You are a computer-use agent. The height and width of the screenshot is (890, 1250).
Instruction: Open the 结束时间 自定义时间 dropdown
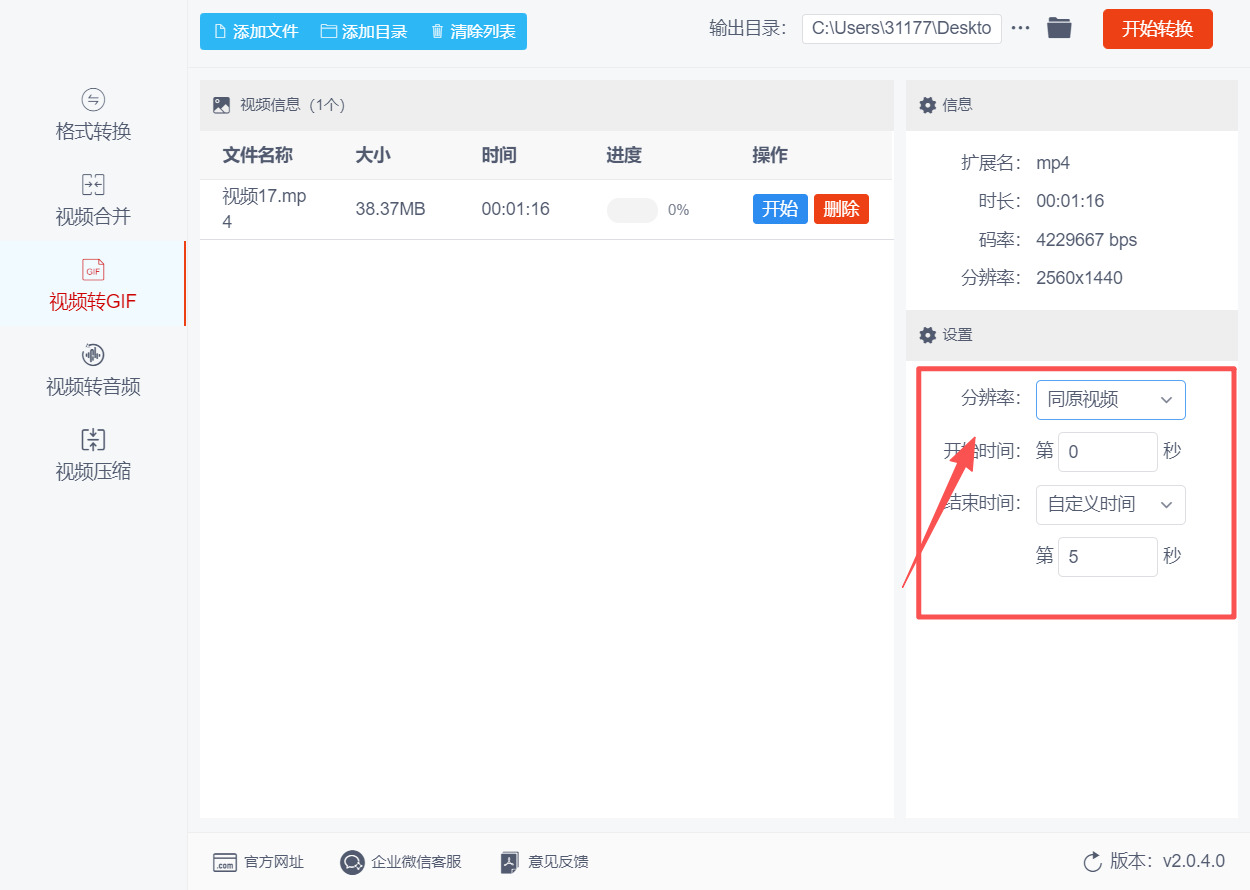pyautogui.click(x=1110, y=505)
